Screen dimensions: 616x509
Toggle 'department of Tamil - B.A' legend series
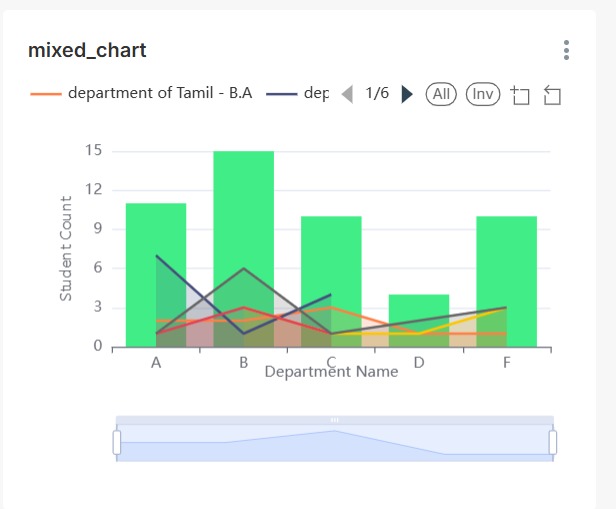click(159, 94)
